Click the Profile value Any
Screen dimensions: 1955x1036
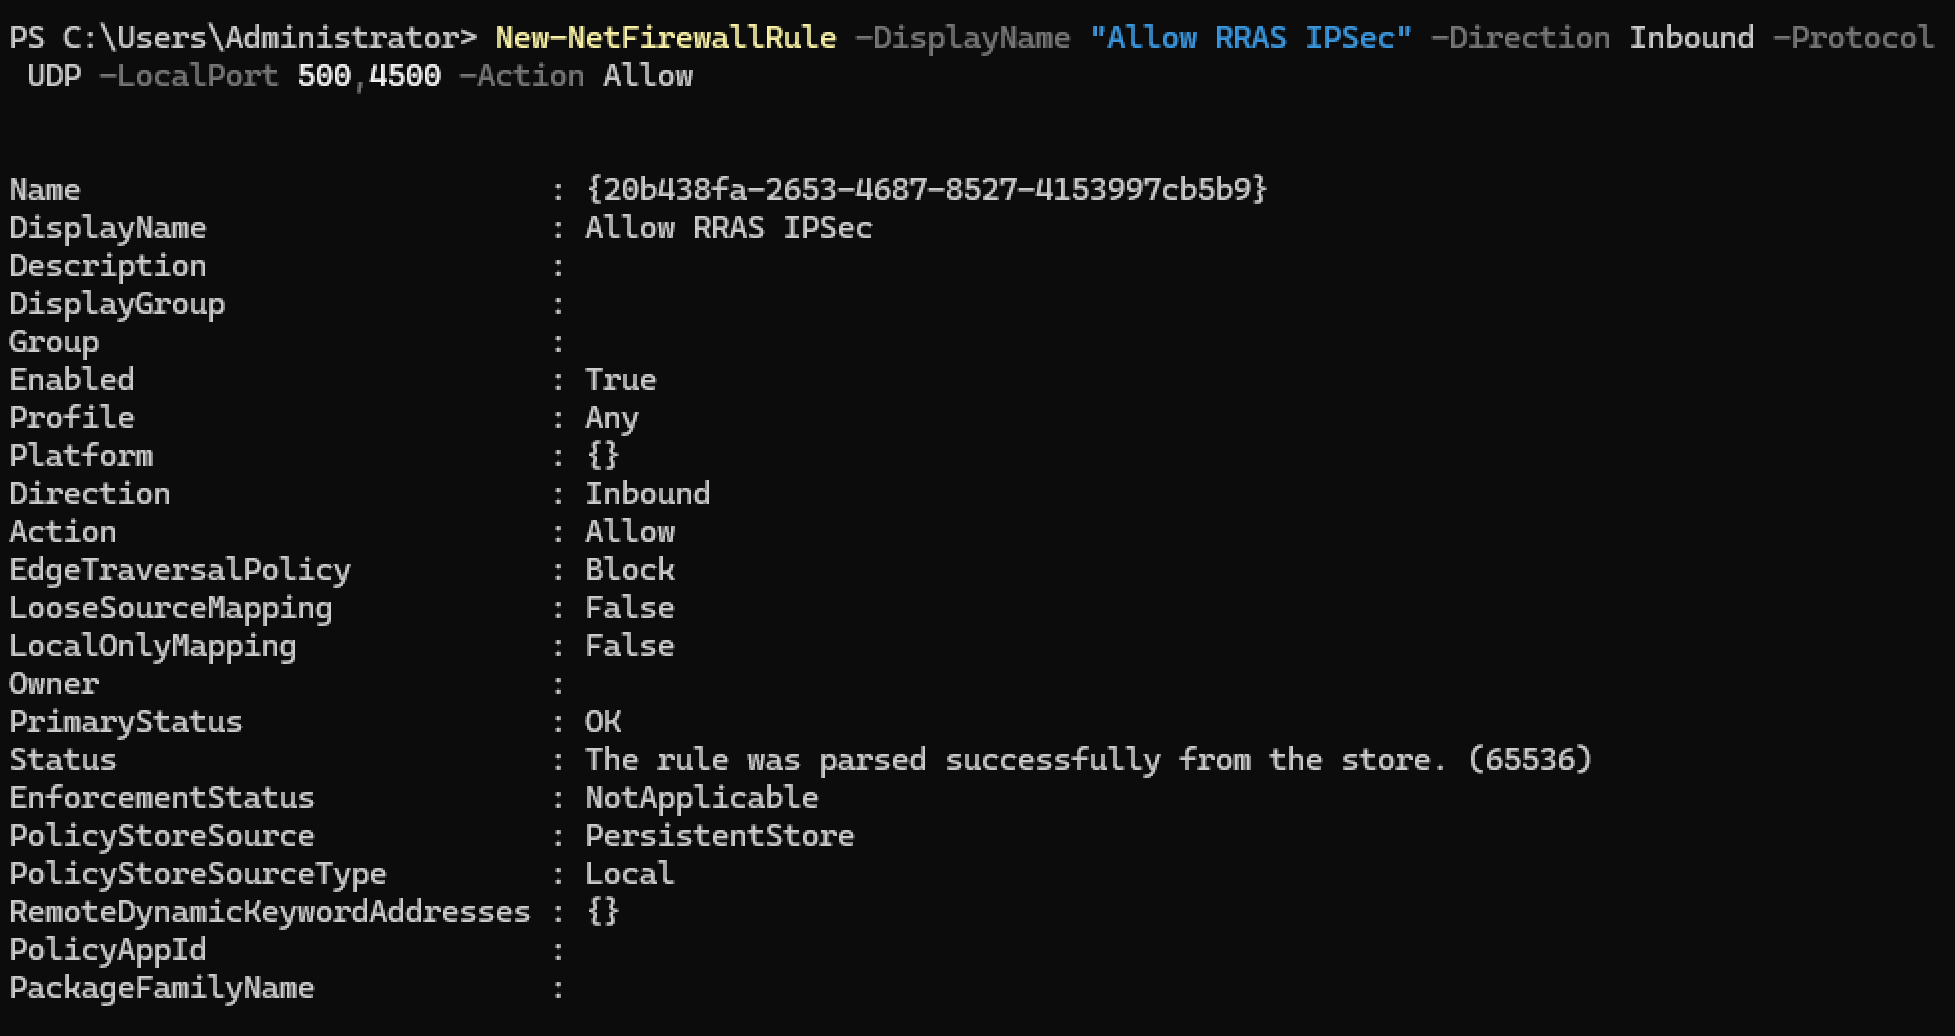(x=611, y=418)
